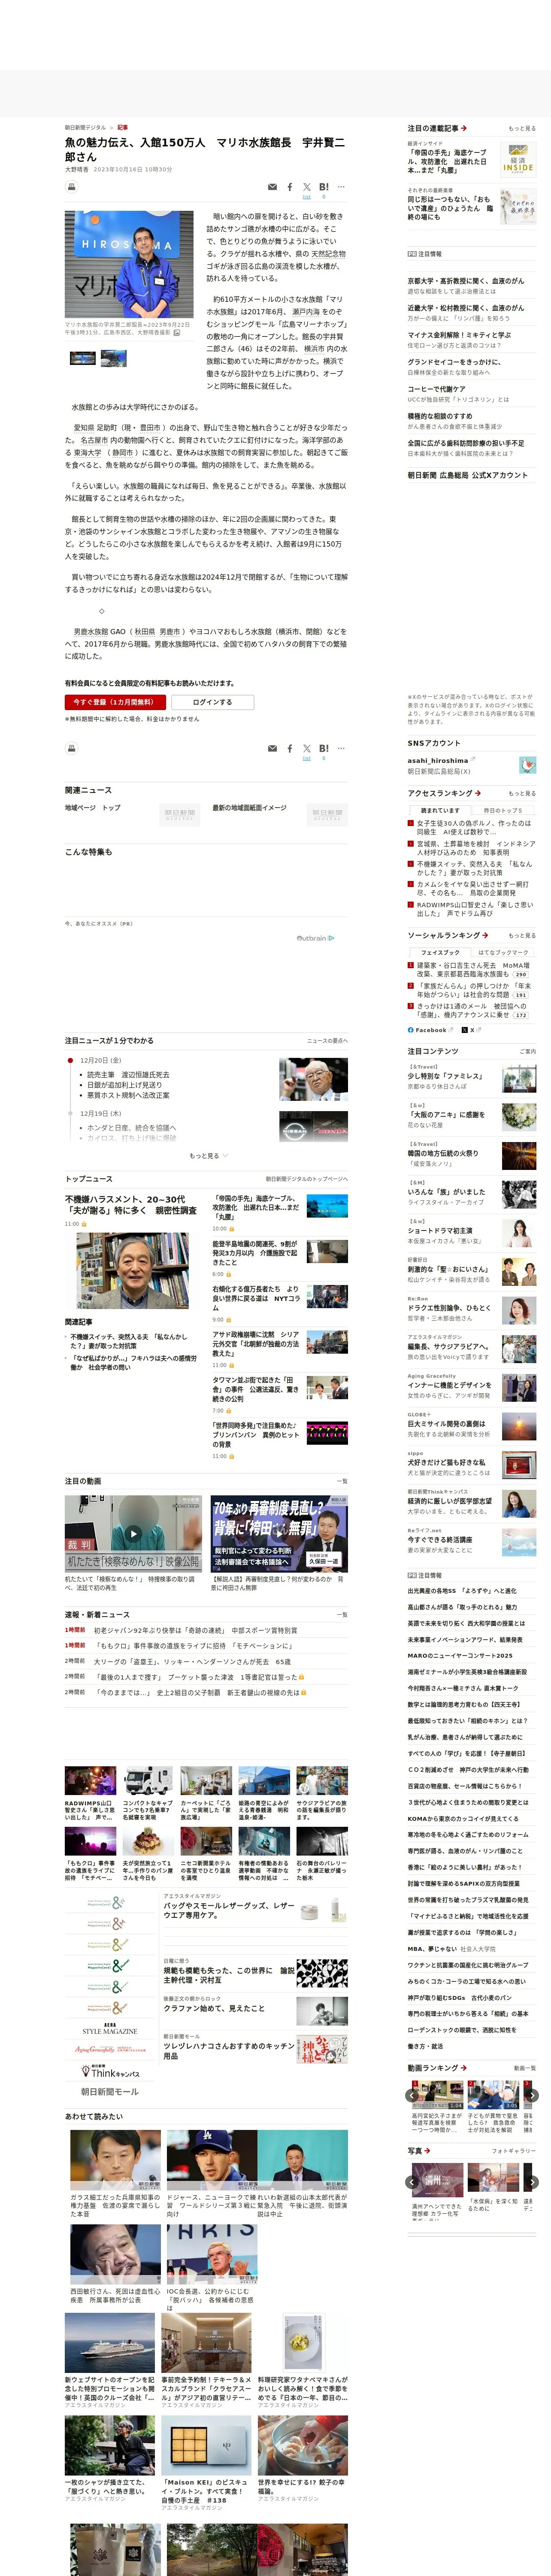Click the X icon below the login button
Image resolution: width=551 pixels, height=2576 pixels.
tap(307, 748)
